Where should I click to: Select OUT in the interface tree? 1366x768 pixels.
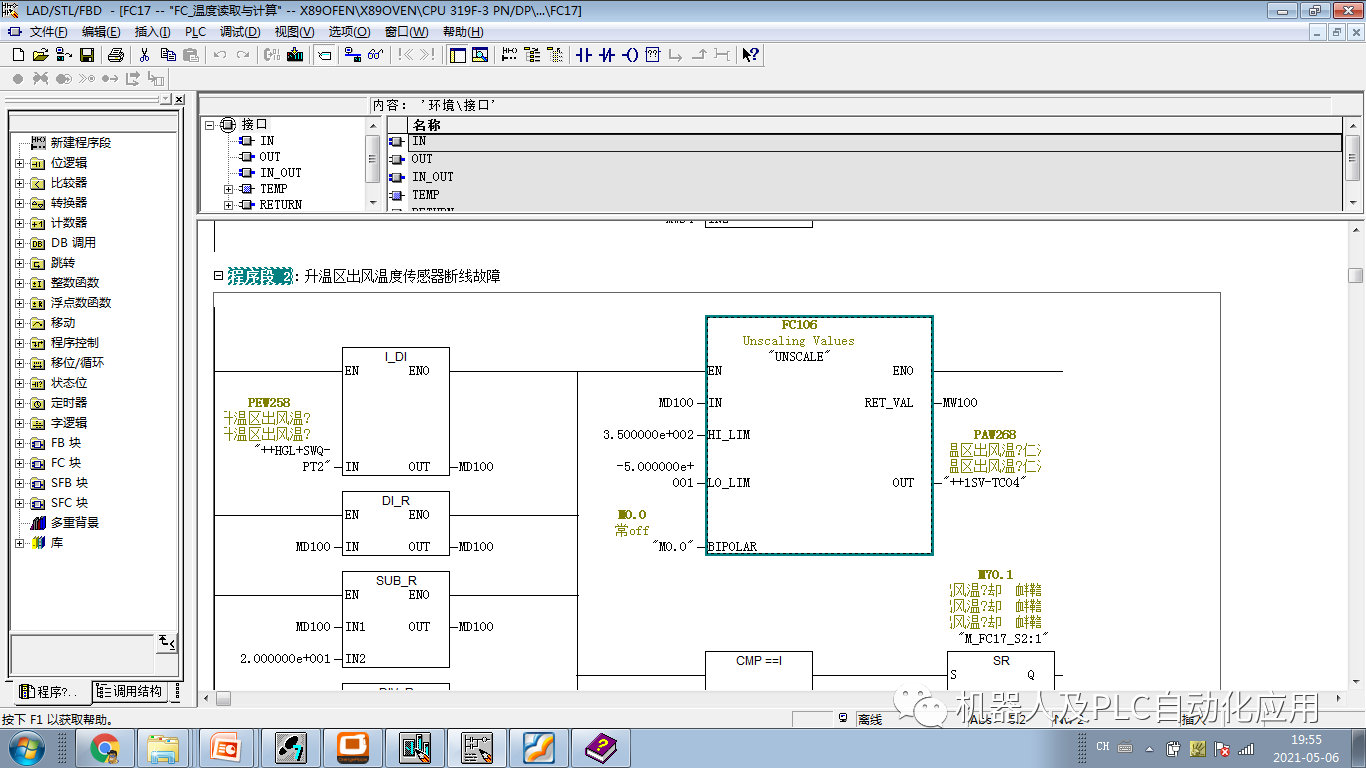(x=270, y=157)
